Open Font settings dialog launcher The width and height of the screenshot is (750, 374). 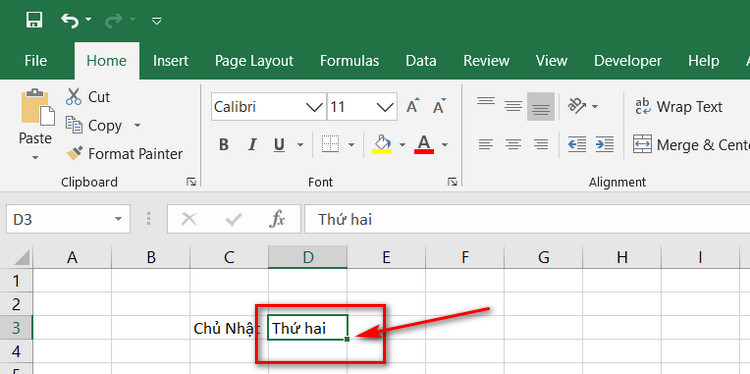tap(452, 182)
